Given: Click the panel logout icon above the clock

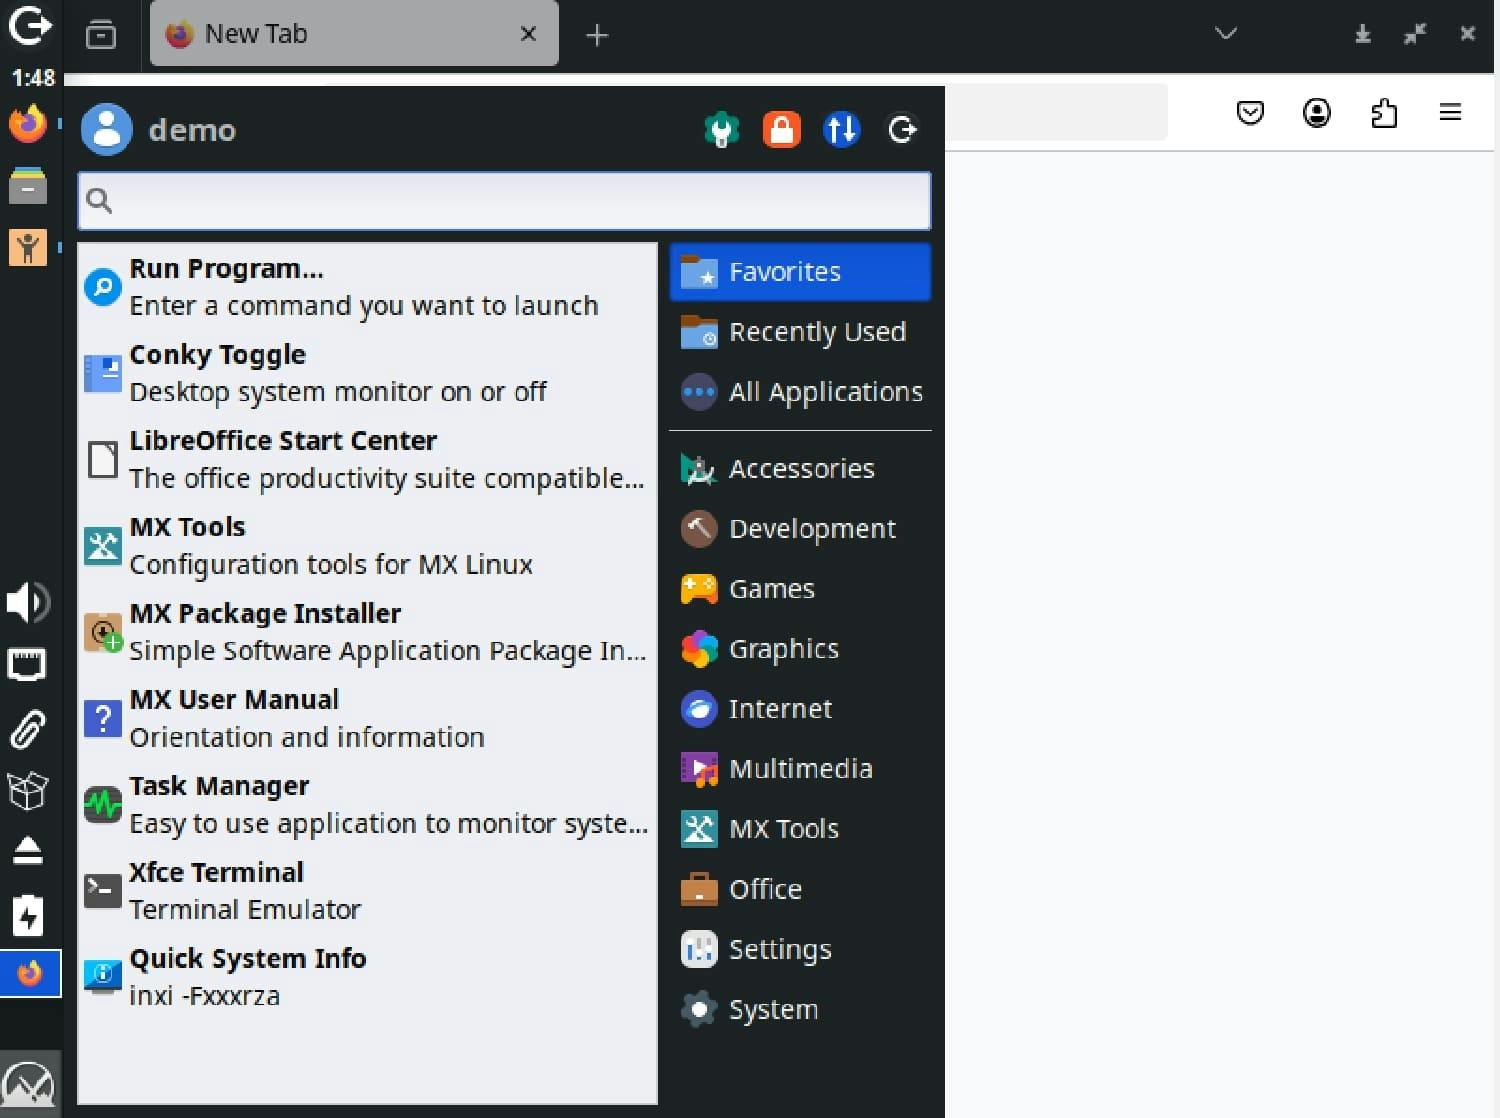Looking at the screenshot, I should [29, 26].
